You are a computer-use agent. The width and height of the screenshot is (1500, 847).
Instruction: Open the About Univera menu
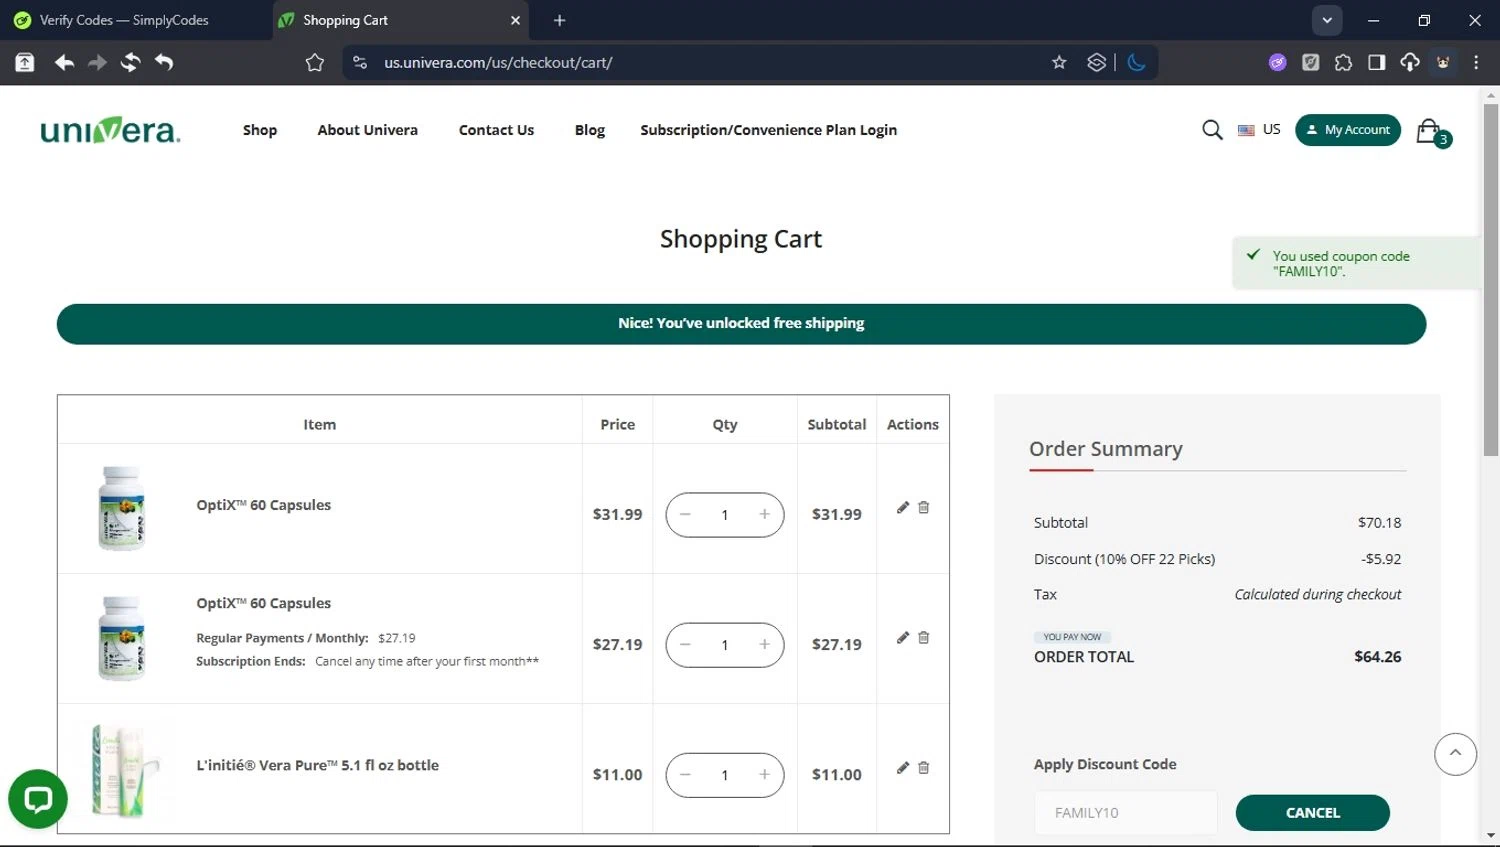367,130
